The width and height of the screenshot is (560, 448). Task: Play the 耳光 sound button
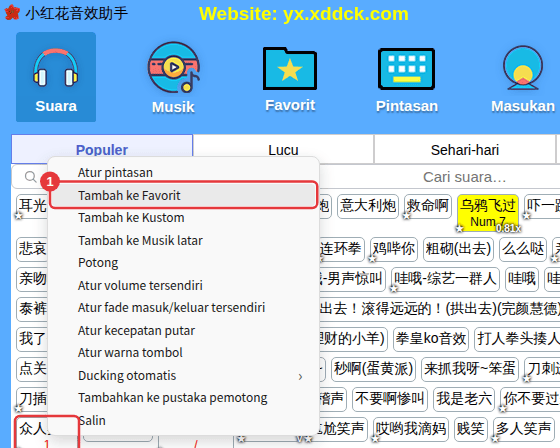[x=32, y=206]
